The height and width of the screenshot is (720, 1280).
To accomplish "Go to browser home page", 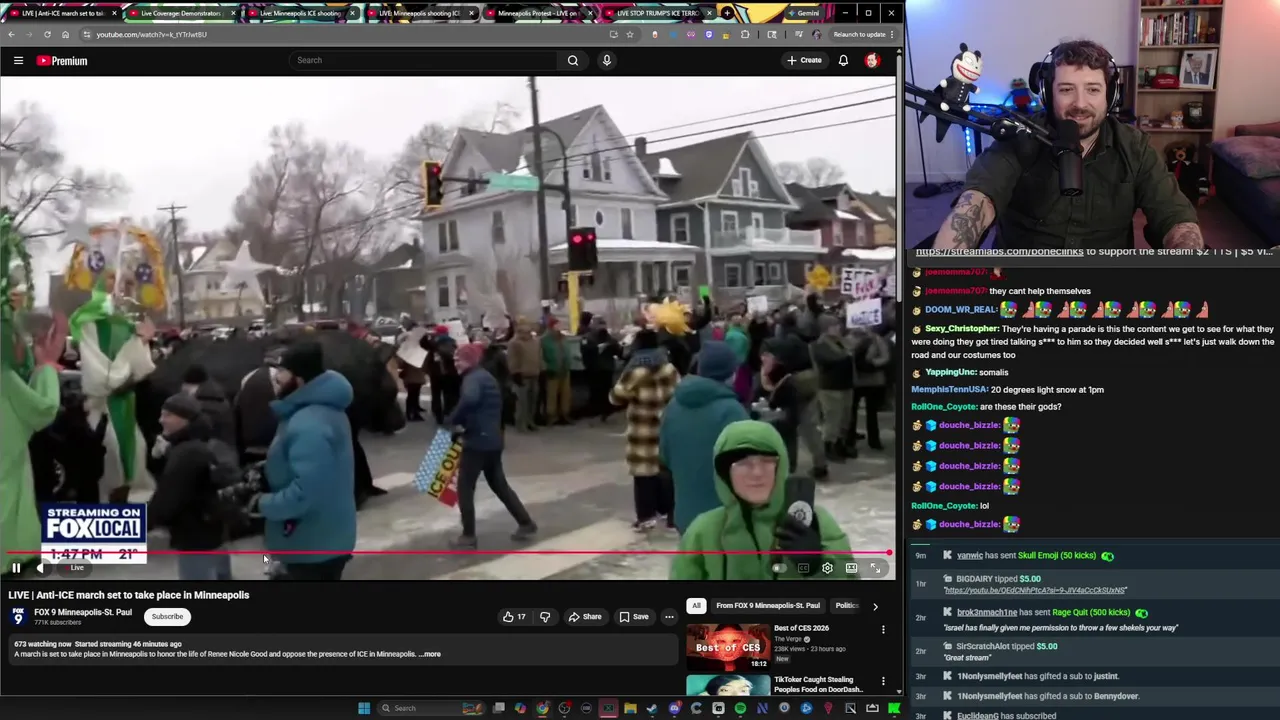I will pos(66,34).
